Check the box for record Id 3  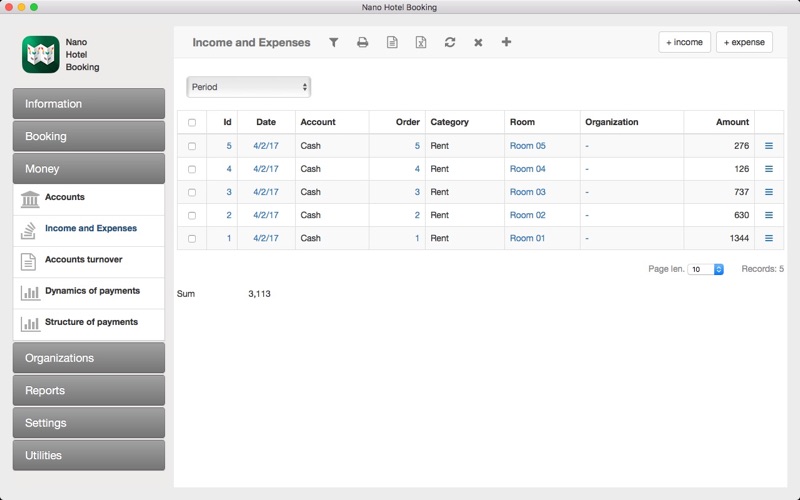192,192
